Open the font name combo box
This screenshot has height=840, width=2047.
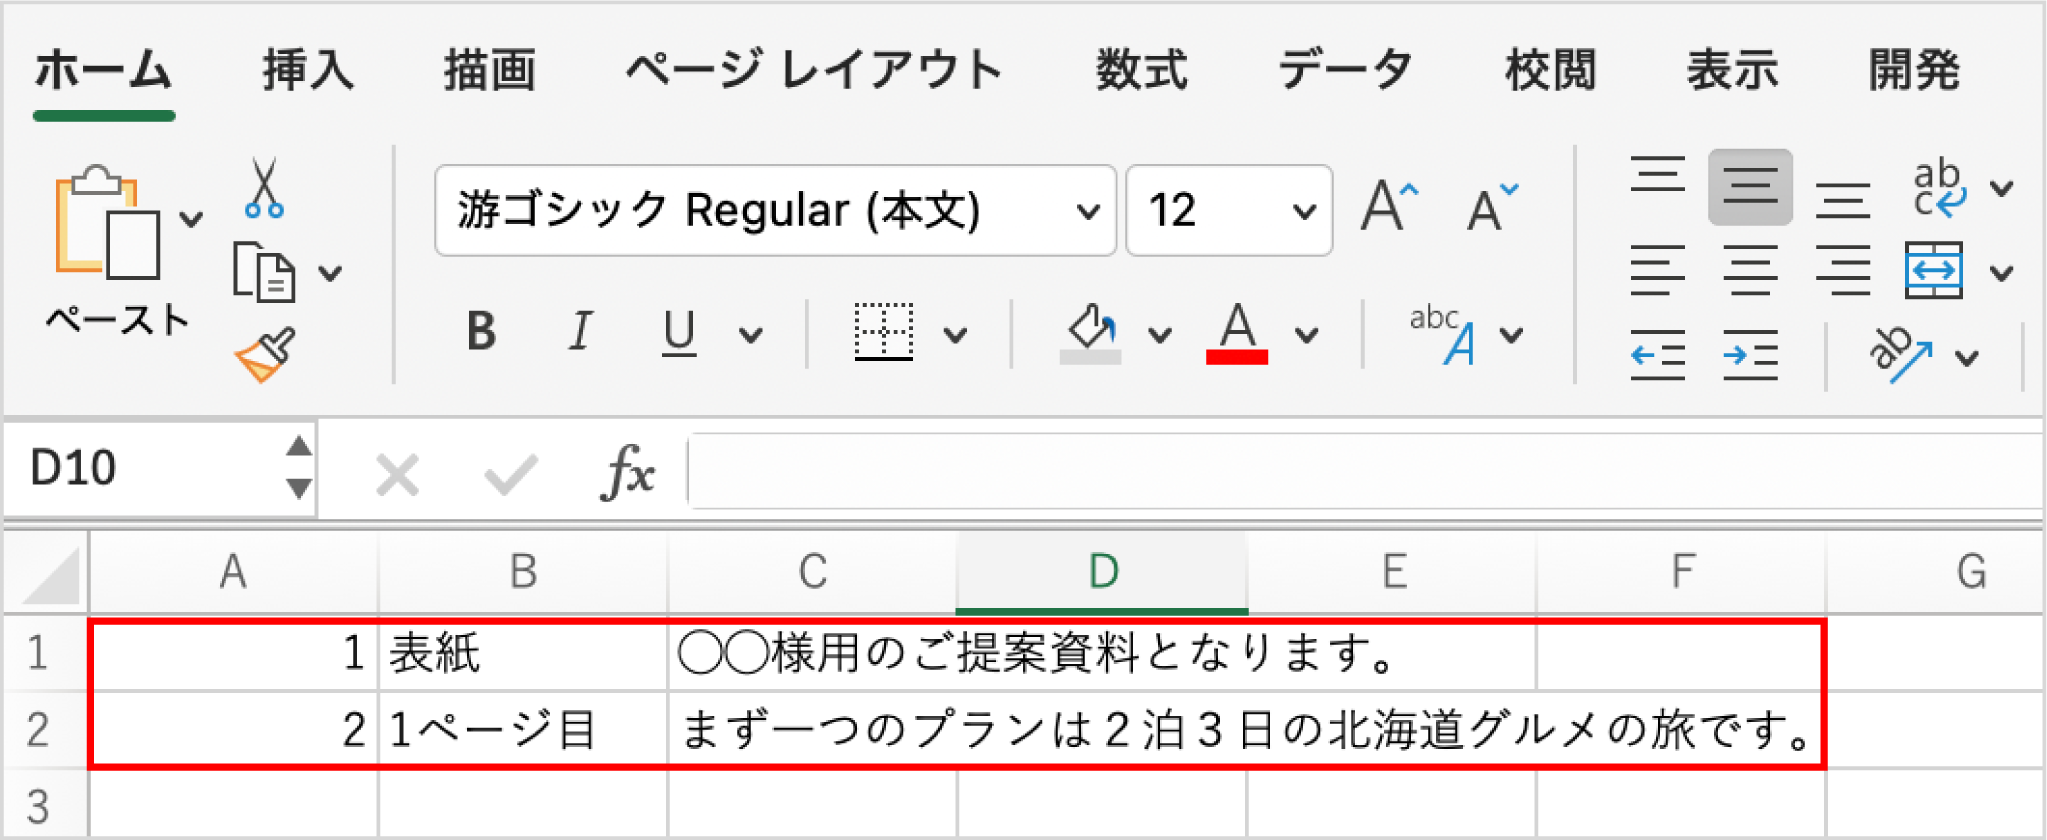775,210
